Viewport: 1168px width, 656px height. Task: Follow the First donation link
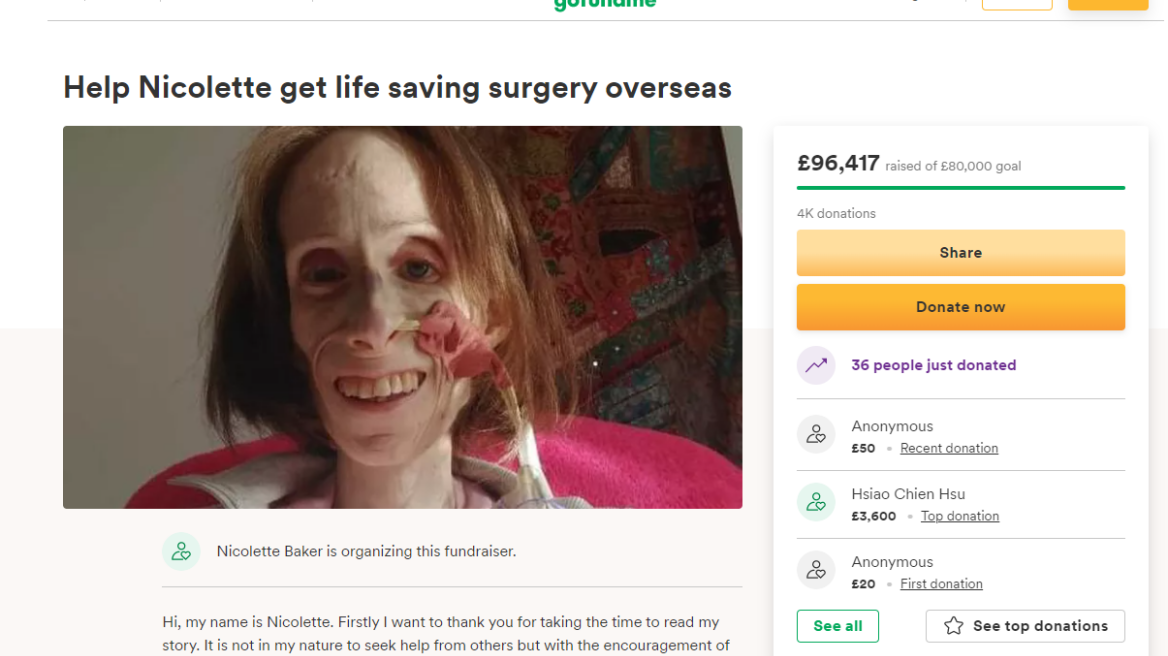(941, 584)
